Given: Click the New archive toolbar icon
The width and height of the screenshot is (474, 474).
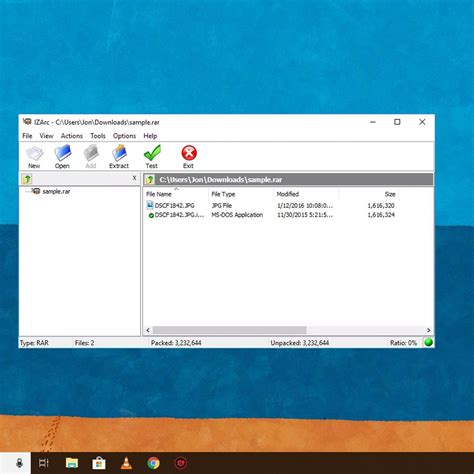Looking at the screenshot, I should (34, 153).
